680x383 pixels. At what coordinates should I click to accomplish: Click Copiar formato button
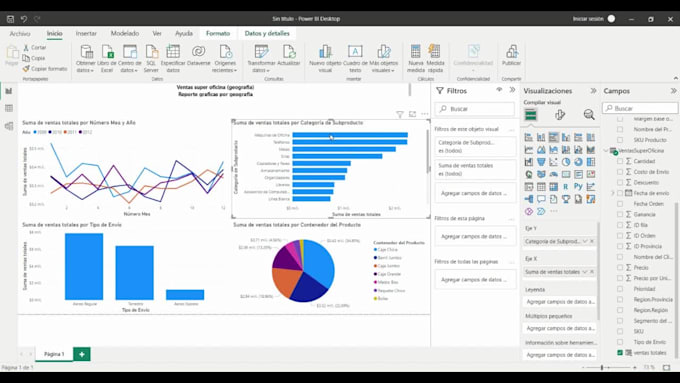(x=45, y=69)
